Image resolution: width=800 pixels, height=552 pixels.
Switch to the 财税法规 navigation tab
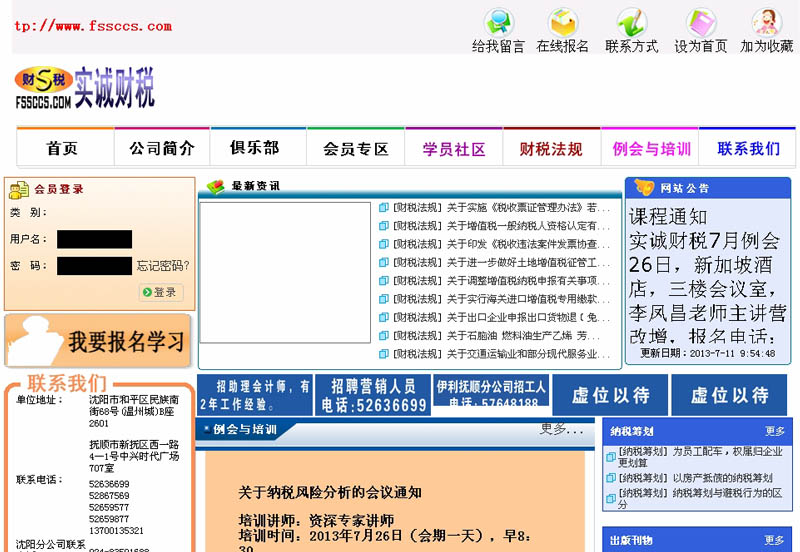pos(550,148)
